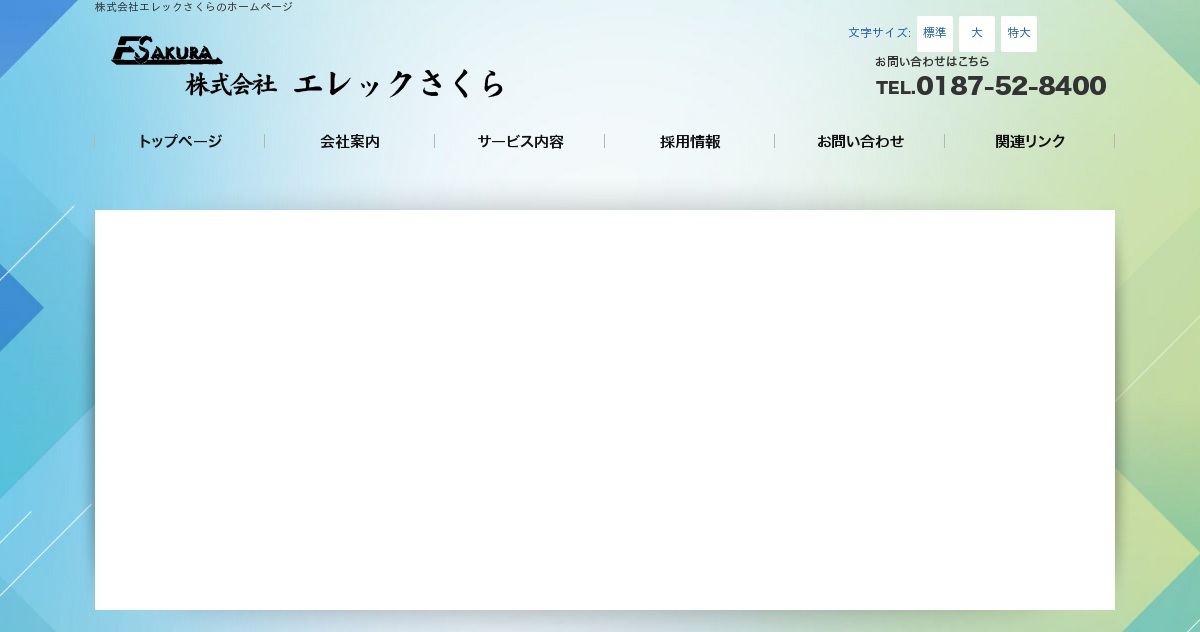Select the お問い合わせはこちら text

pos(932,62)
